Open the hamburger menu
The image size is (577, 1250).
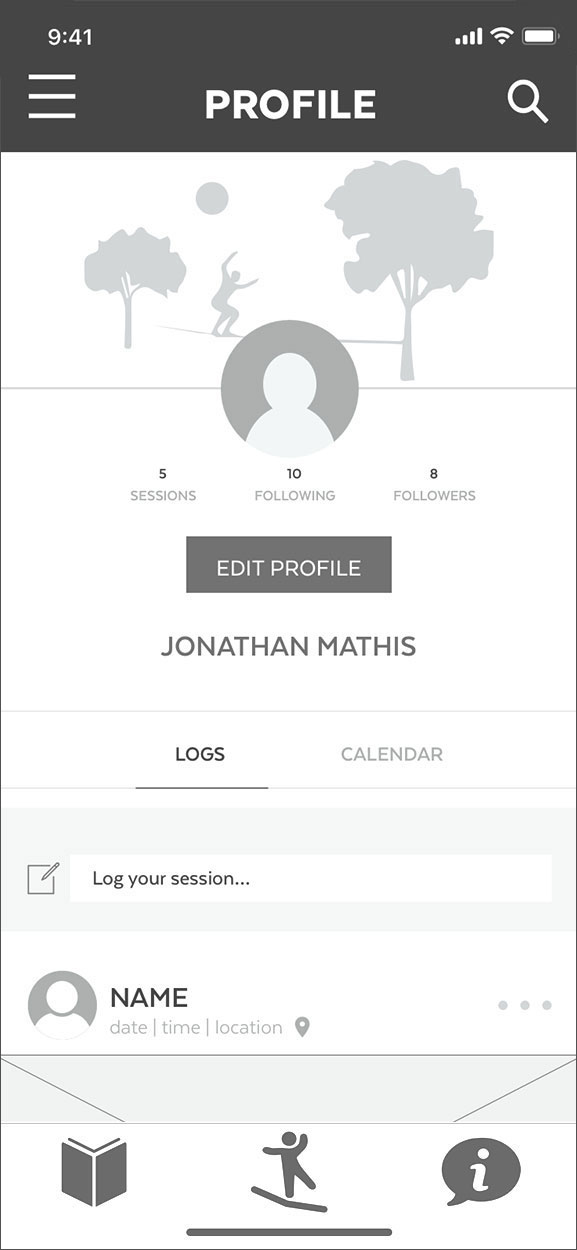pos(52,97)
